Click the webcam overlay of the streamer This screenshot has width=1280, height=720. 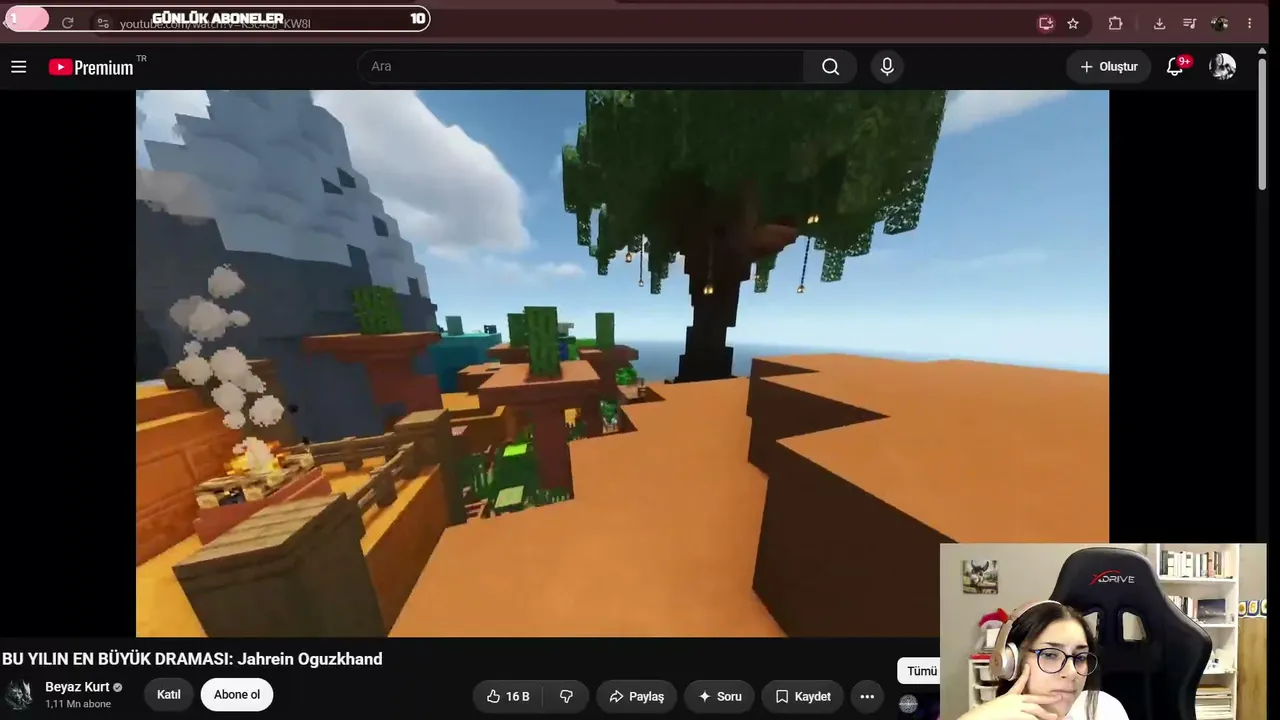pyautogui.click(x=1103, y=632)
